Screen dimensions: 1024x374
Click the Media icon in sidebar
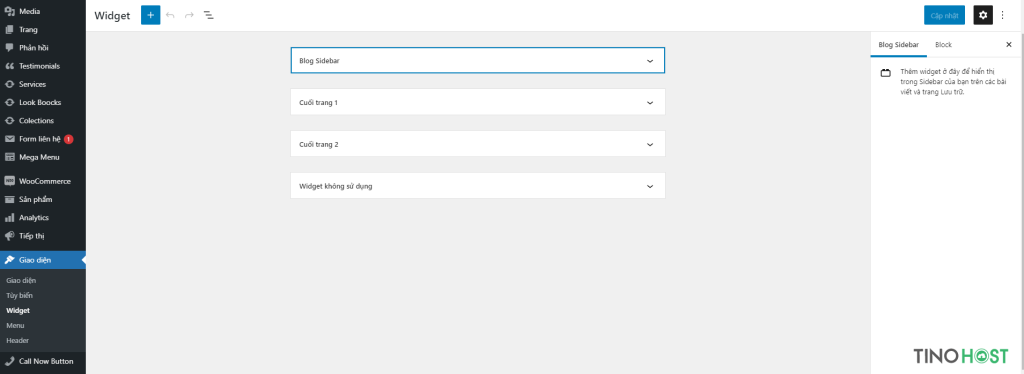pyautogui.click(x=9, y=11)
